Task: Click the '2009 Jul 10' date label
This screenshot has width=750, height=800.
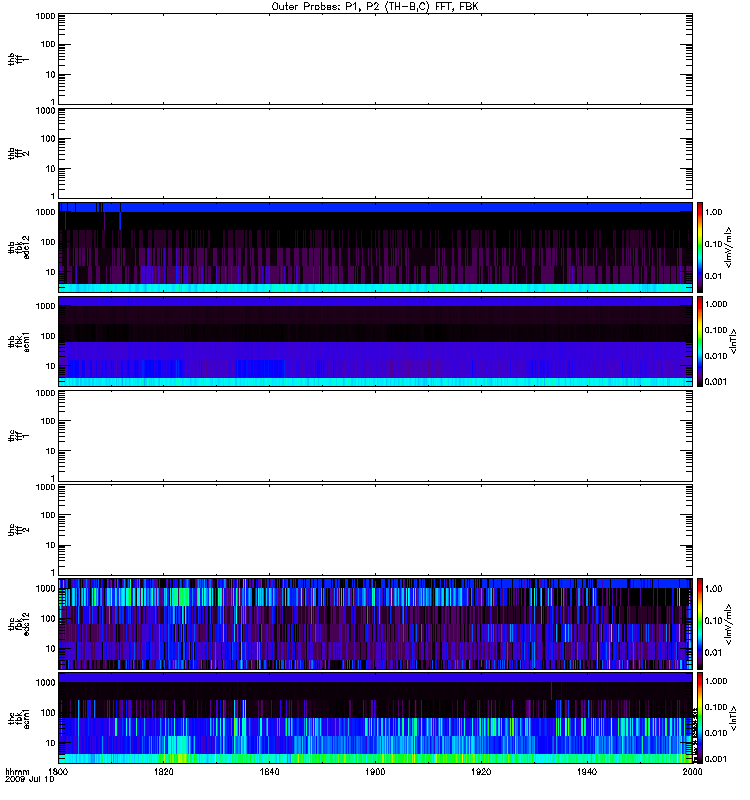Action: coord(30,779)
